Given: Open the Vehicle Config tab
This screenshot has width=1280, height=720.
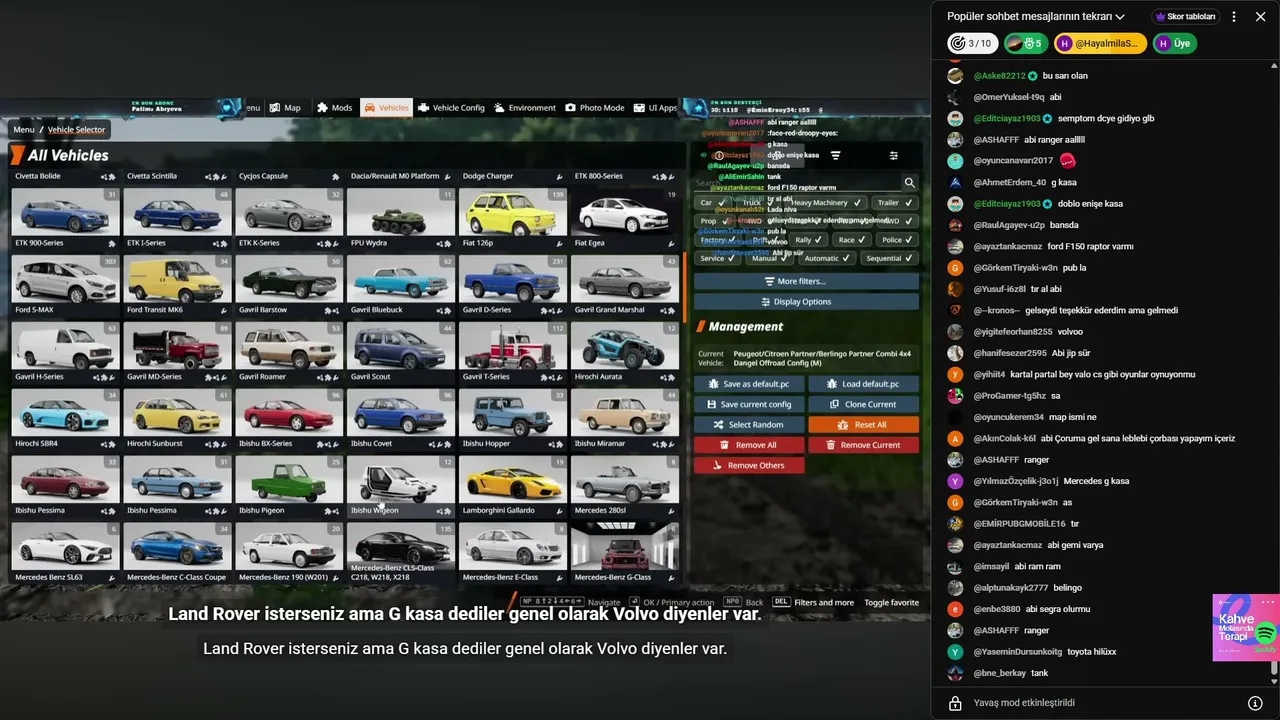Looking at the screenshot, I should point(451,108).
